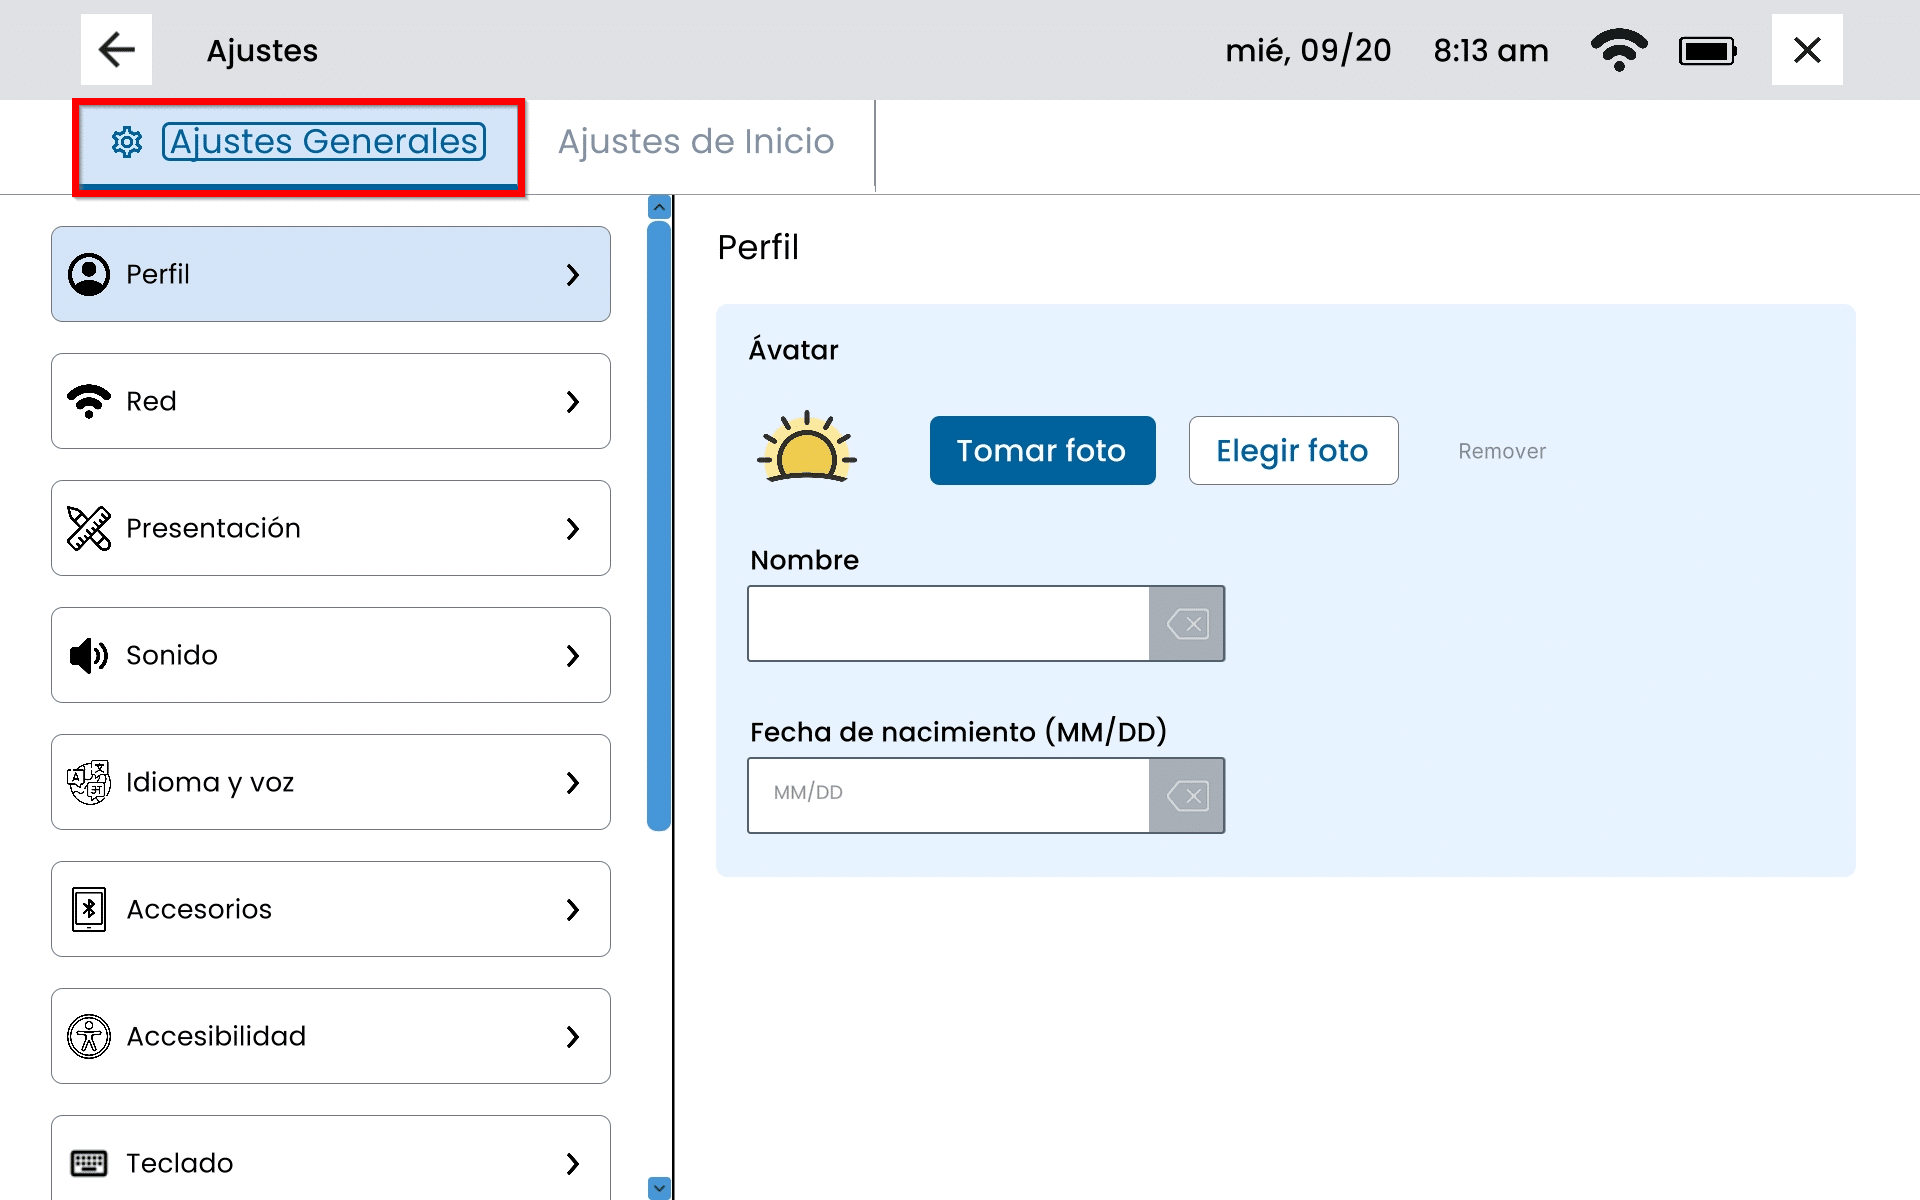Screen dimensions: 1920x1200
Task: Click the Remover avatar link
Action: [1501, 451]
